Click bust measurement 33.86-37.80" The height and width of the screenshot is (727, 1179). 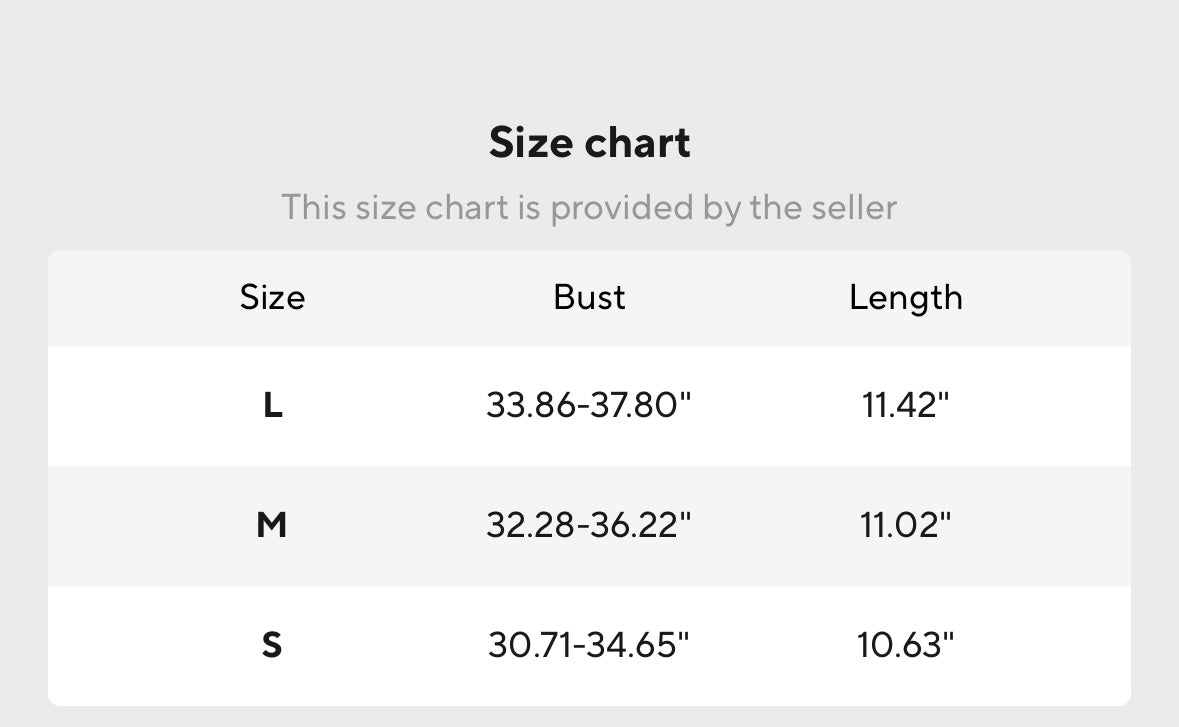click(589, 405)
